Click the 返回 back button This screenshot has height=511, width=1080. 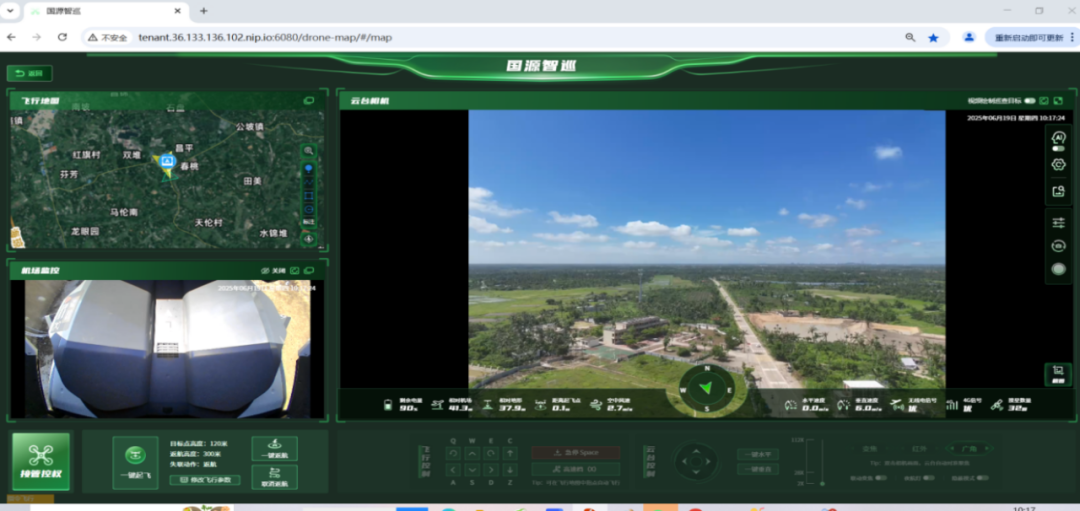tap(30, 73)
